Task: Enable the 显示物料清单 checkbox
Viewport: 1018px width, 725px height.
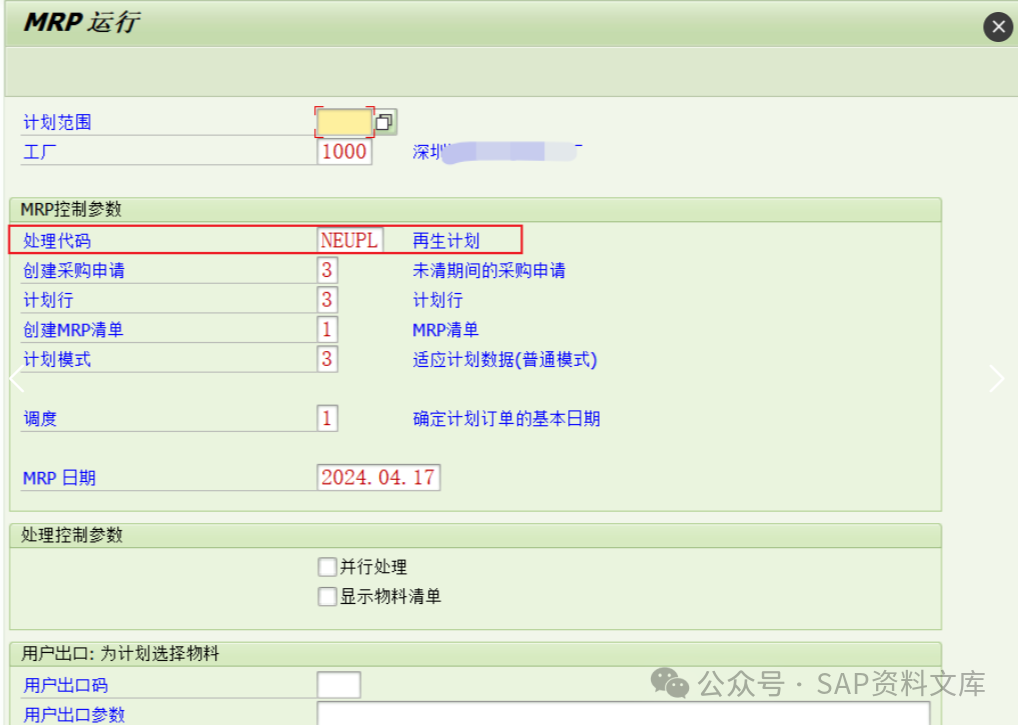Action: pos(327,596)
